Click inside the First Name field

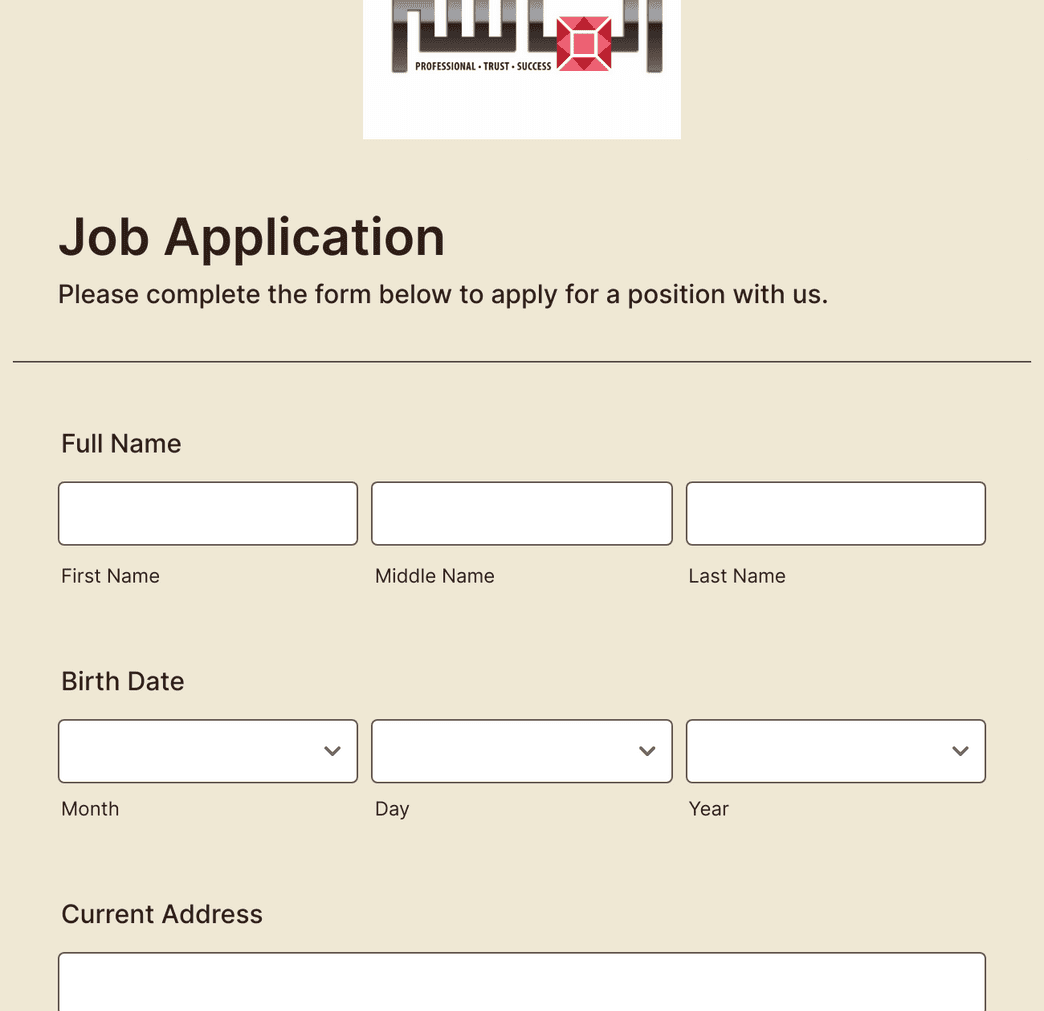(207, 513)
